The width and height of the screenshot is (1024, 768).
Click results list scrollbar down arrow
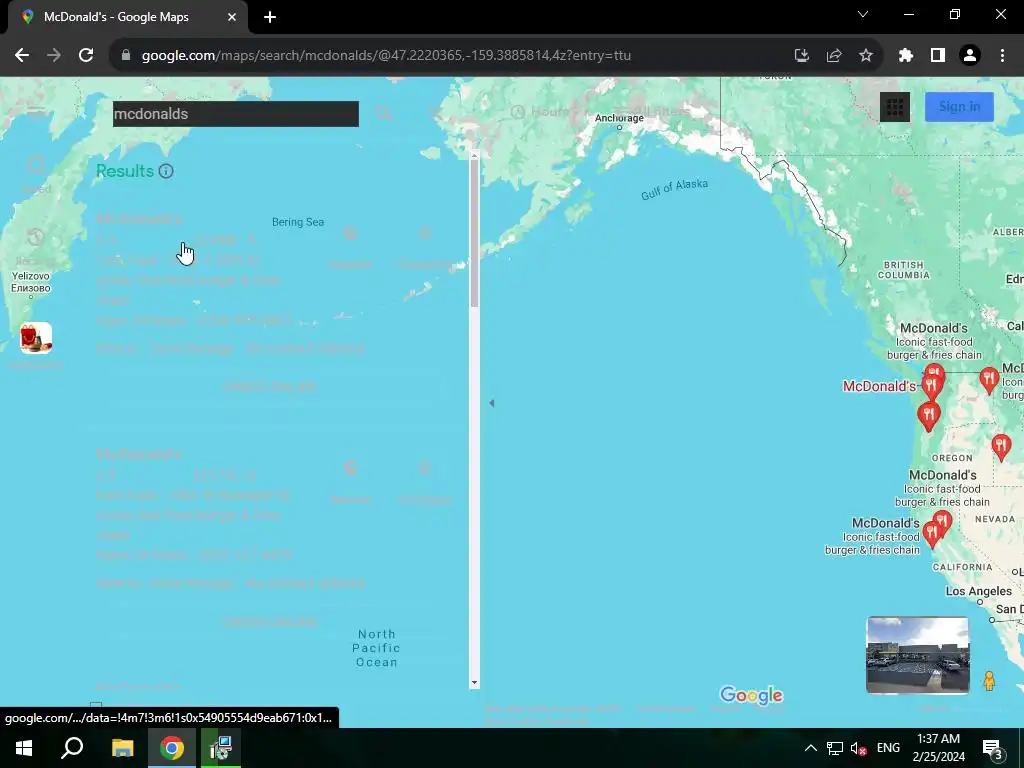(x=474, y=682)
